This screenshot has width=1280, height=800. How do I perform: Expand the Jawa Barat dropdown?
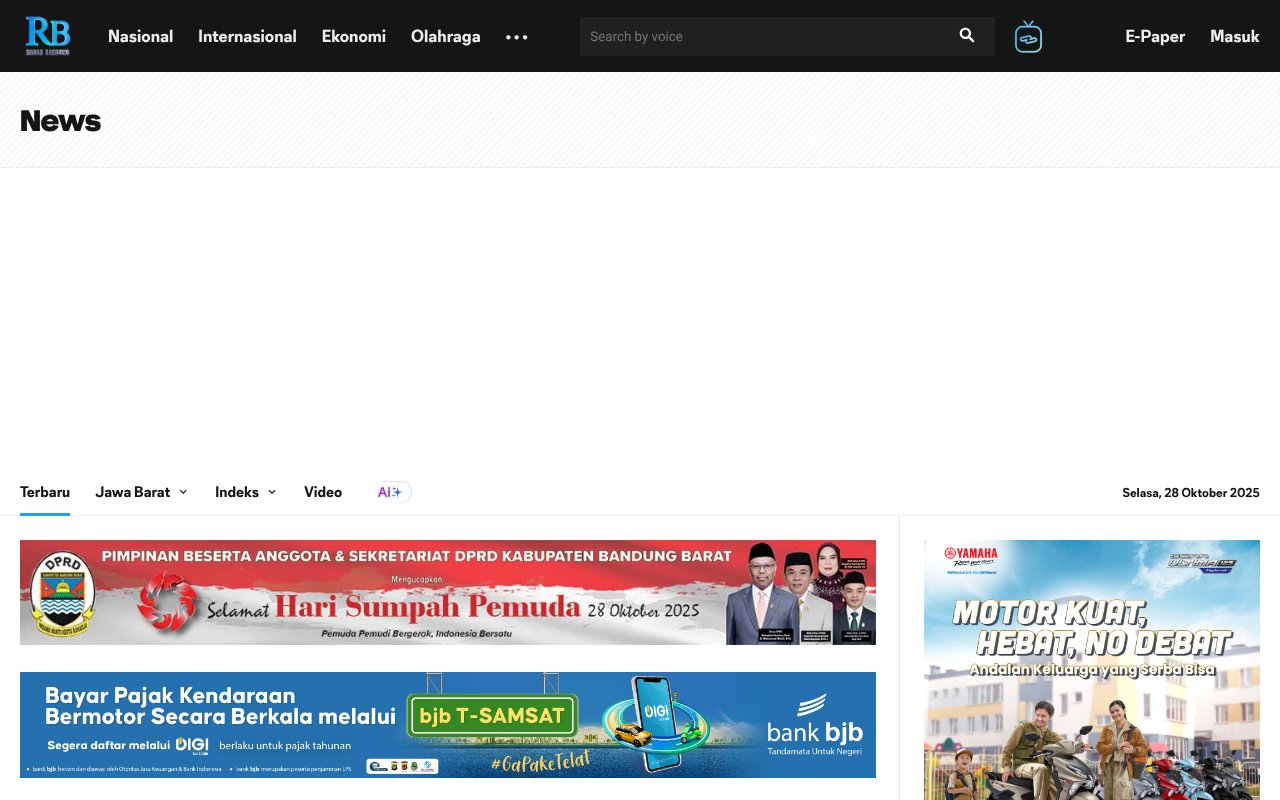coord(140,491)
